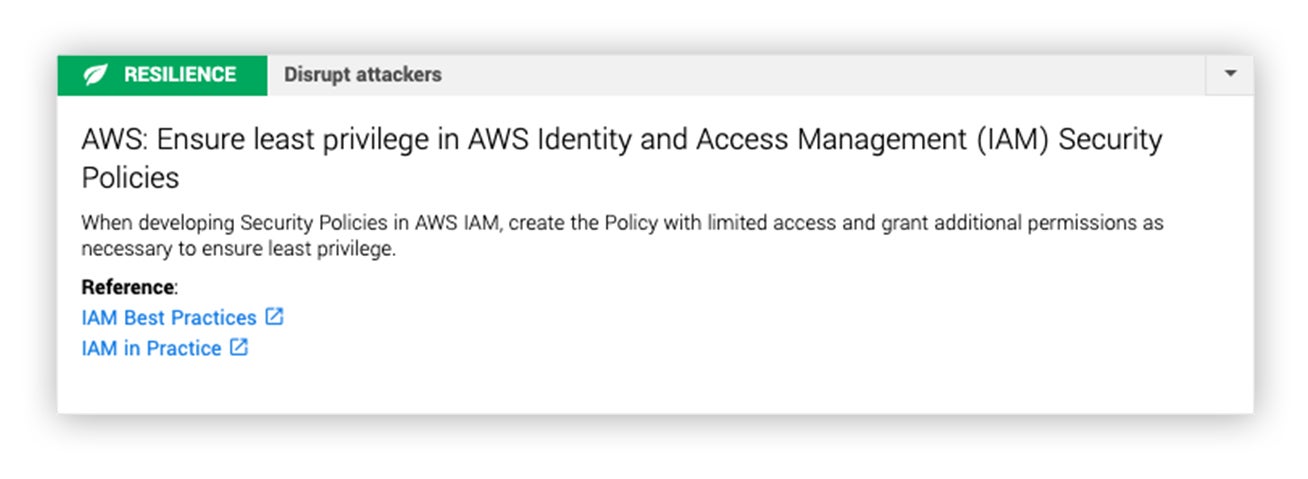
Task: Open the IAM Best Practices link
Action: [x=169, y=318]
